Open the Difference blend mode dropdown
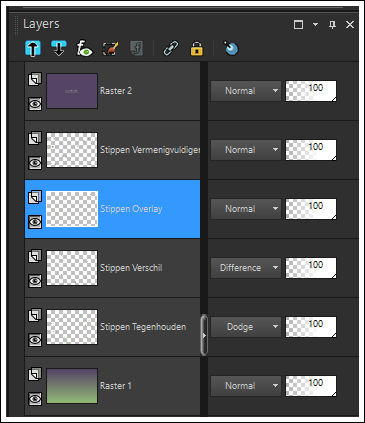This screenshot has width=365, height=423. pos(246,268)
